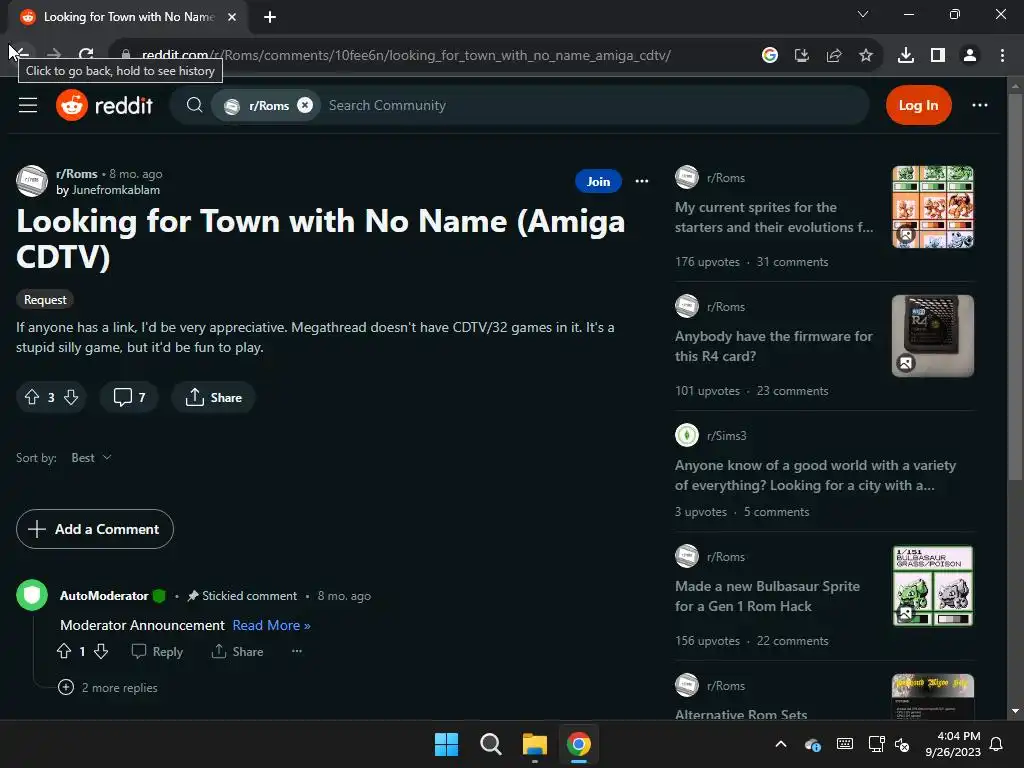Open 'Made a new Bulbasaur Sprite' post
Image resolution: width=1024 pixels, height=768 pixels.
pyautogui.click(x=767, y=596)
